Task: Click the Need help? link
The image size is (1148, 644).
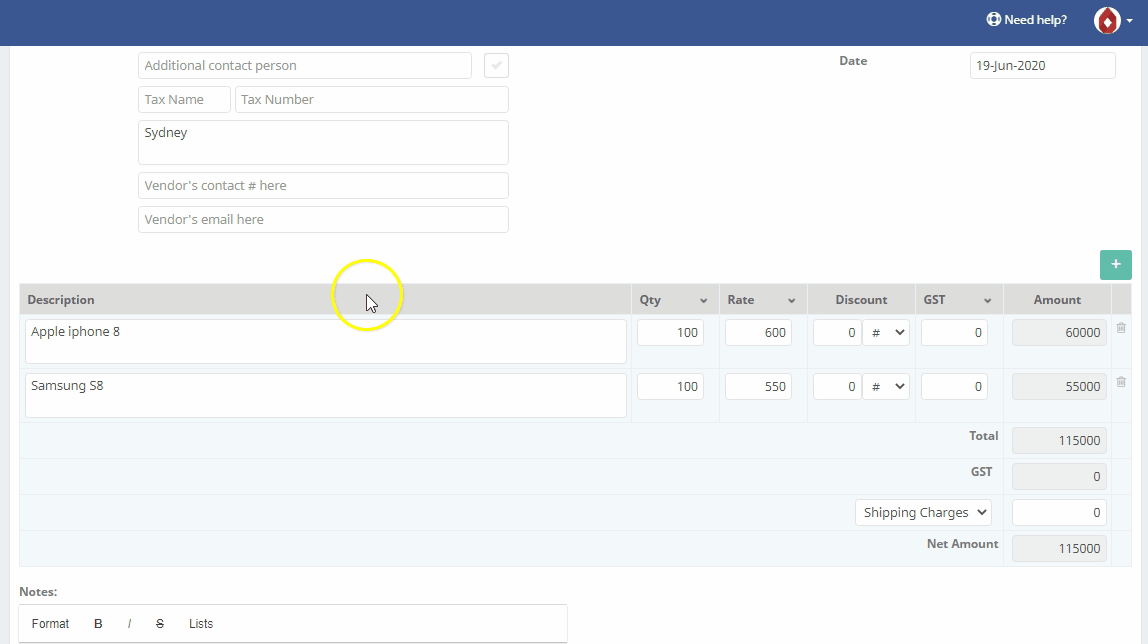Action: point(1035,19)
